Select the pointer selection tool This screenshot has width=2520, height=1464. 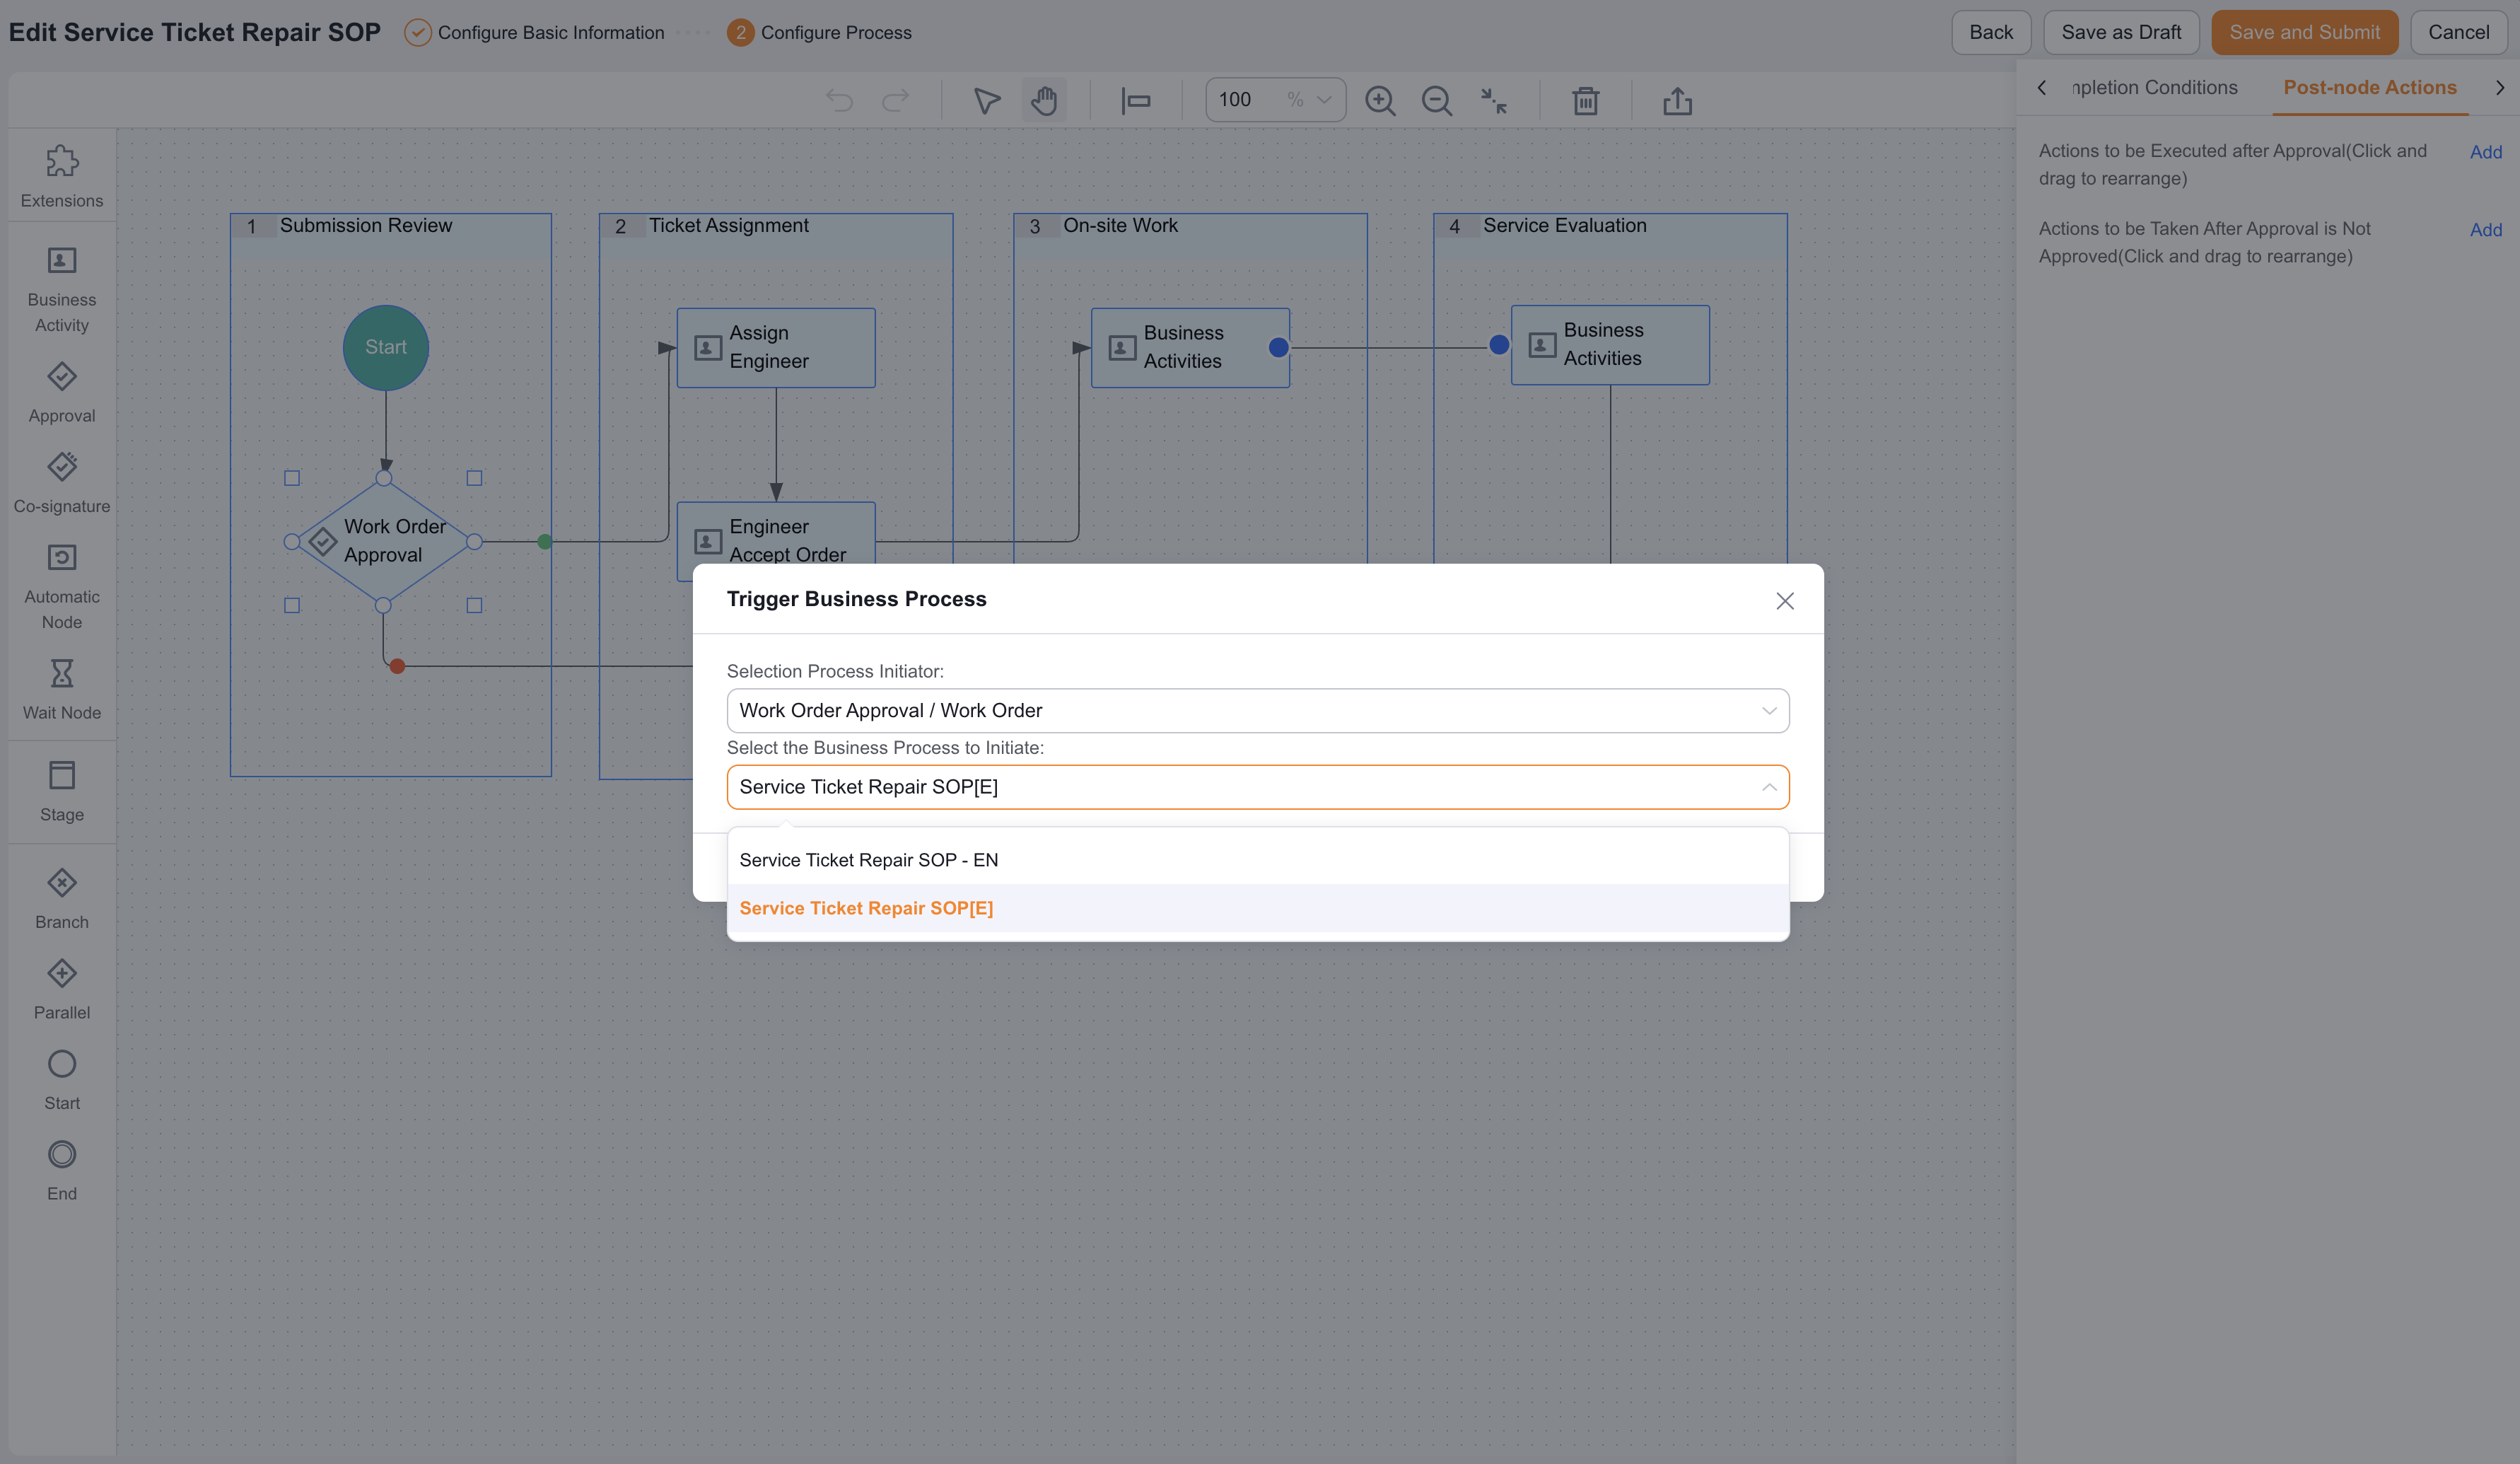(987, 100)
